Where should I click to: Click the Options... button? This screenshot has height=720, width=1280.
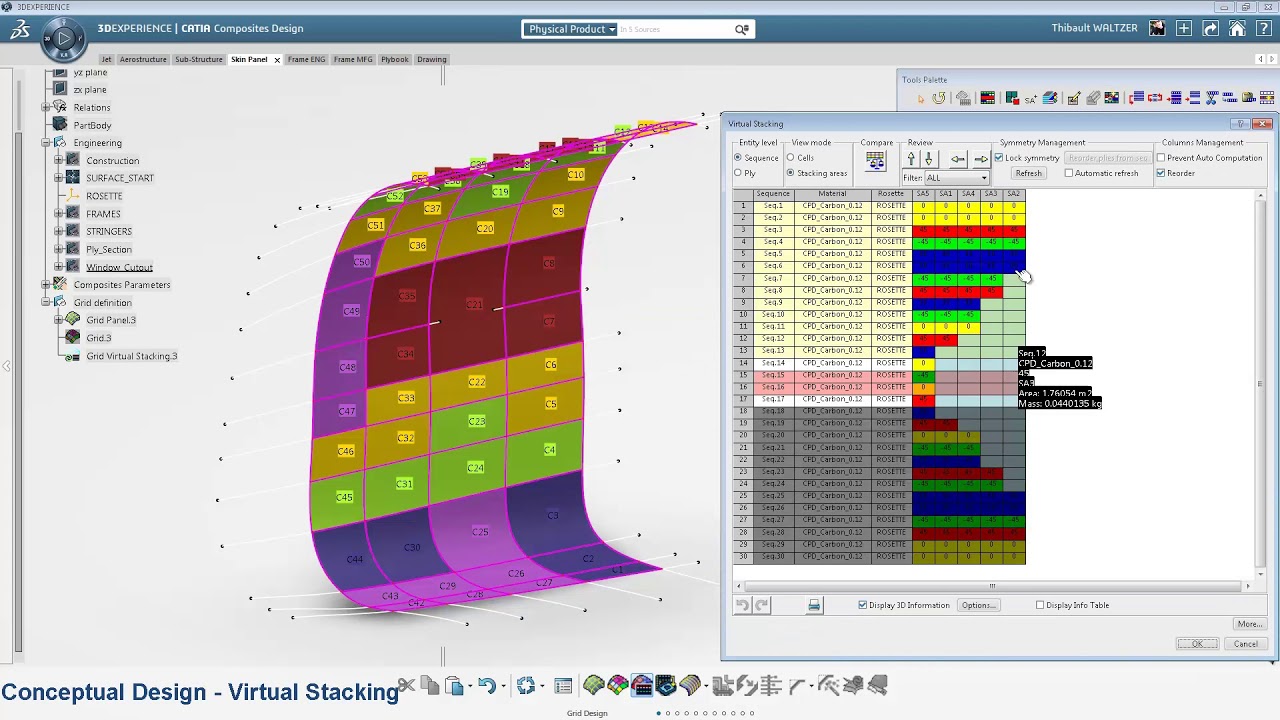click(x=978, y=605)
